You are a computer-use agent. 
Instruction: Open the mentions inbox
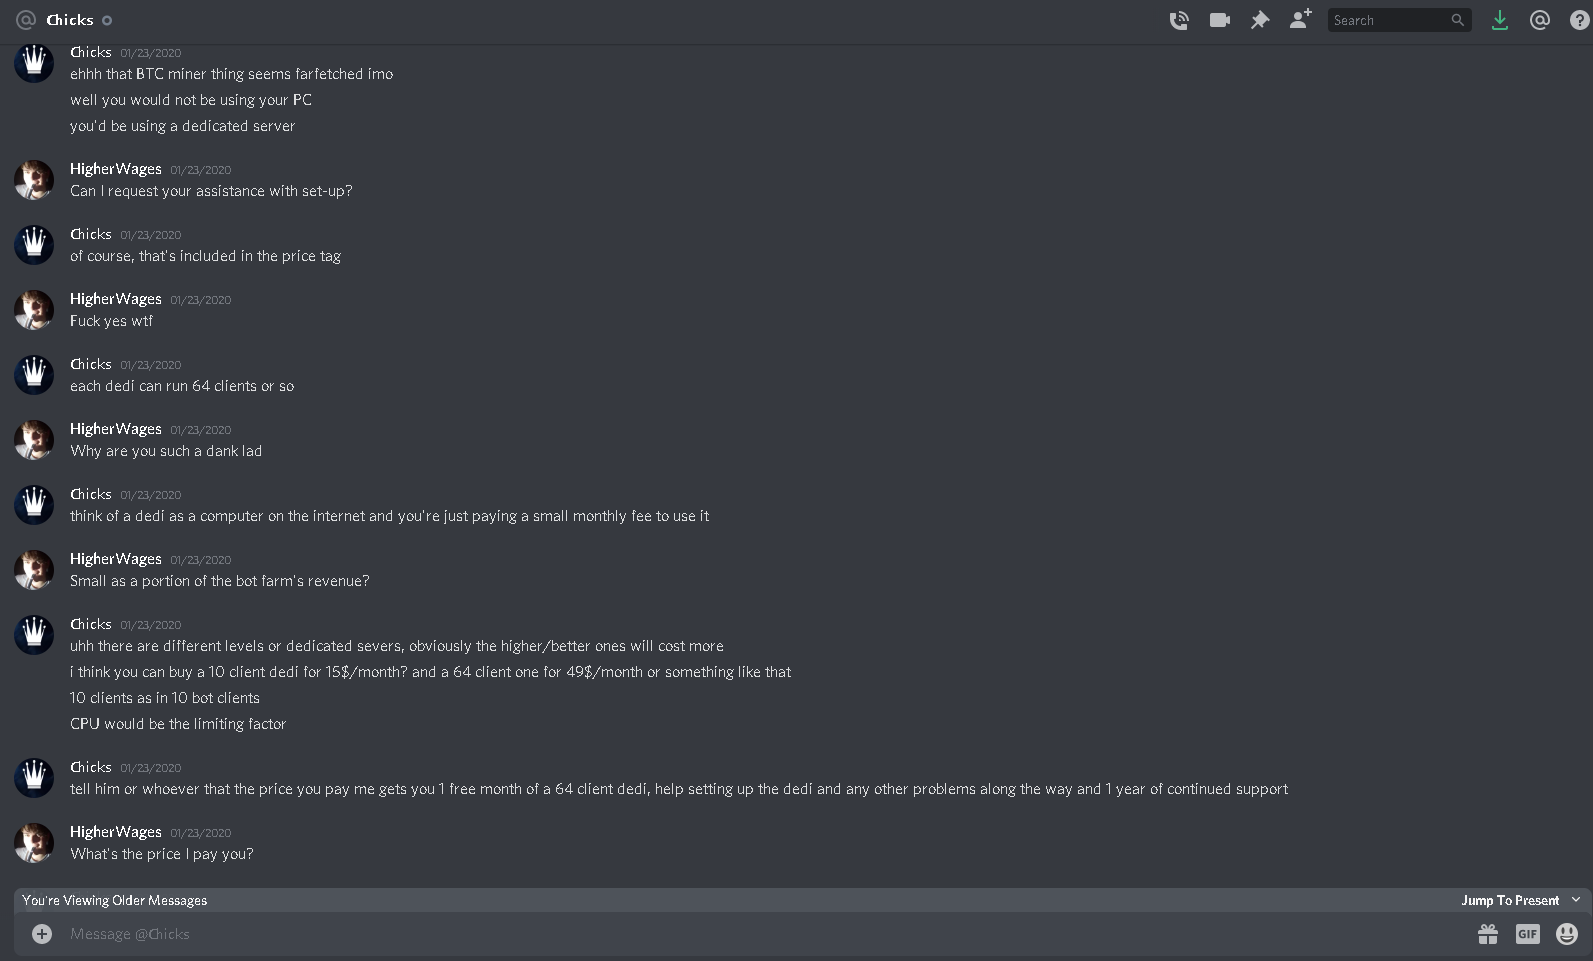click(x=1540, y=20)
